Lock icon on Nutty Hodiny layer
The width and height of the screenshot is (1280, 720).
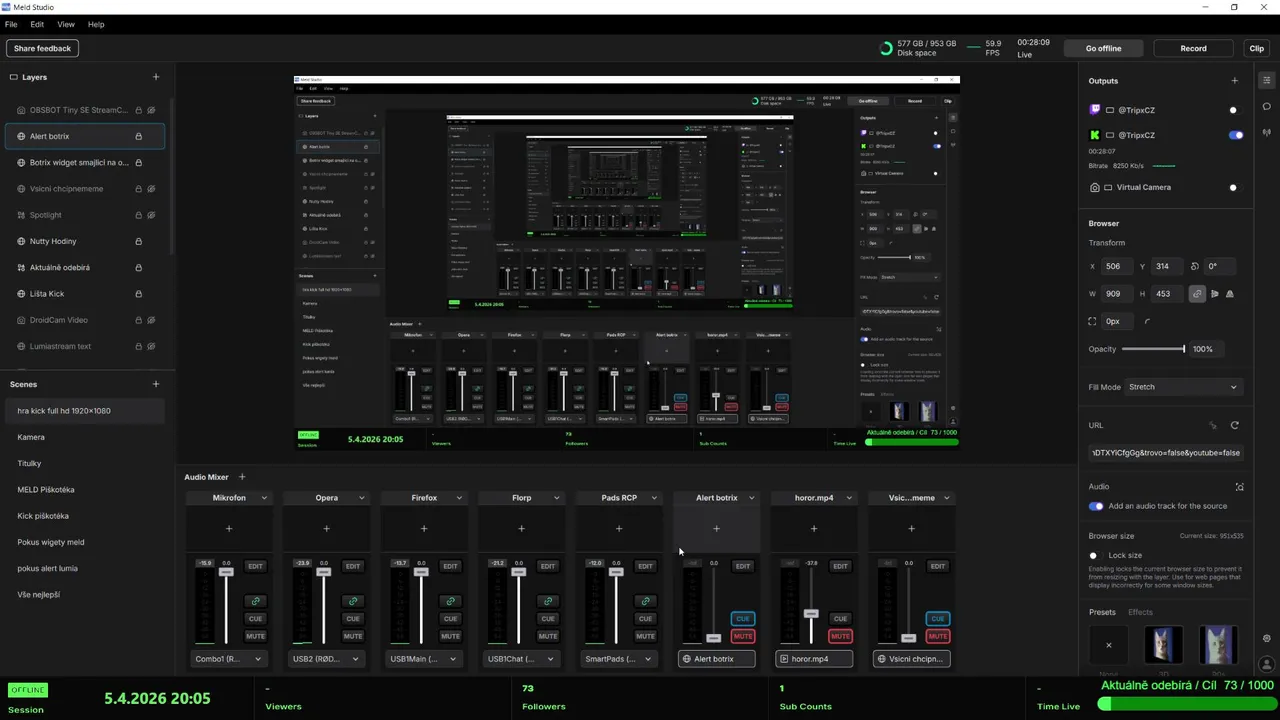[x=138, y=241]
